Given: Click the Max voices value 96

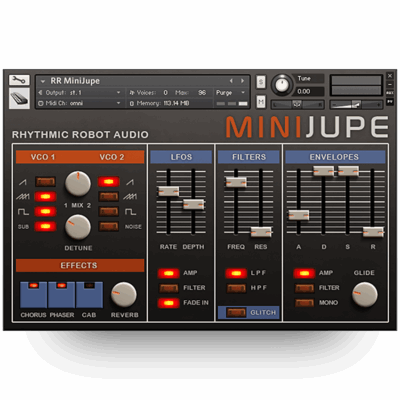Looking at the screenshot, I should point(202,93).
